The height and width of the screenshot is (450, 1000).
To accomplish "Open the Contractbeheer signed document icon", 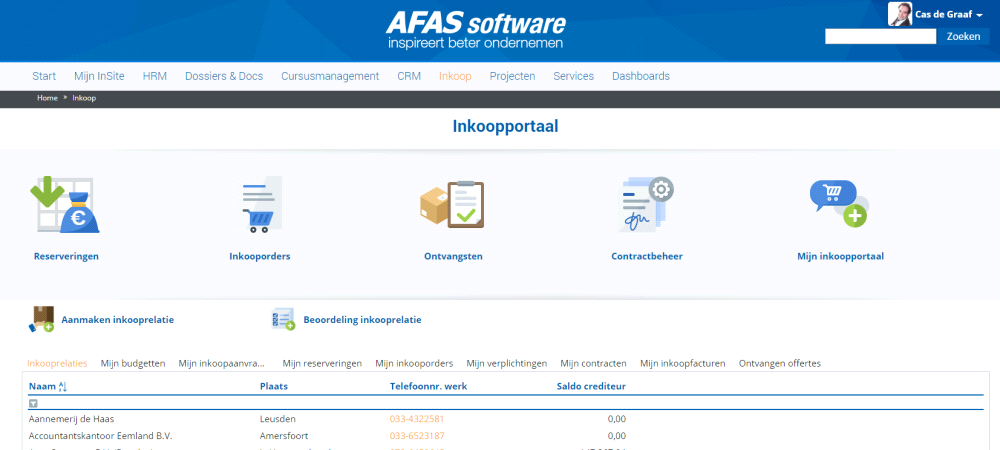I will (647, 204).
